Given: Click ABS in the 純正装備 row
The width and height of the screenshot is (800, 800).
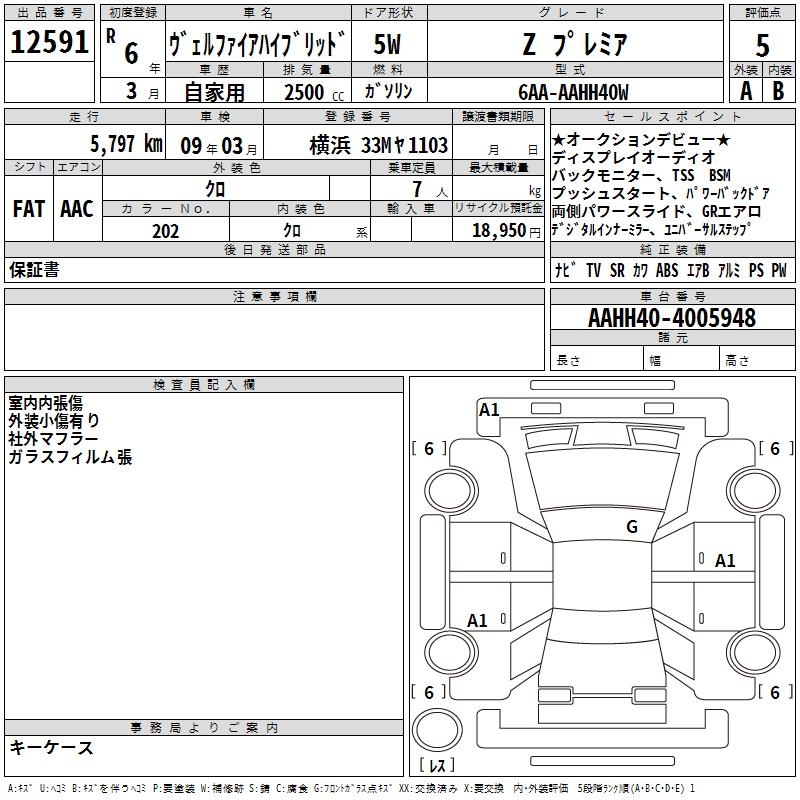Looking at the screenshot, I should (x=667, y=270).
